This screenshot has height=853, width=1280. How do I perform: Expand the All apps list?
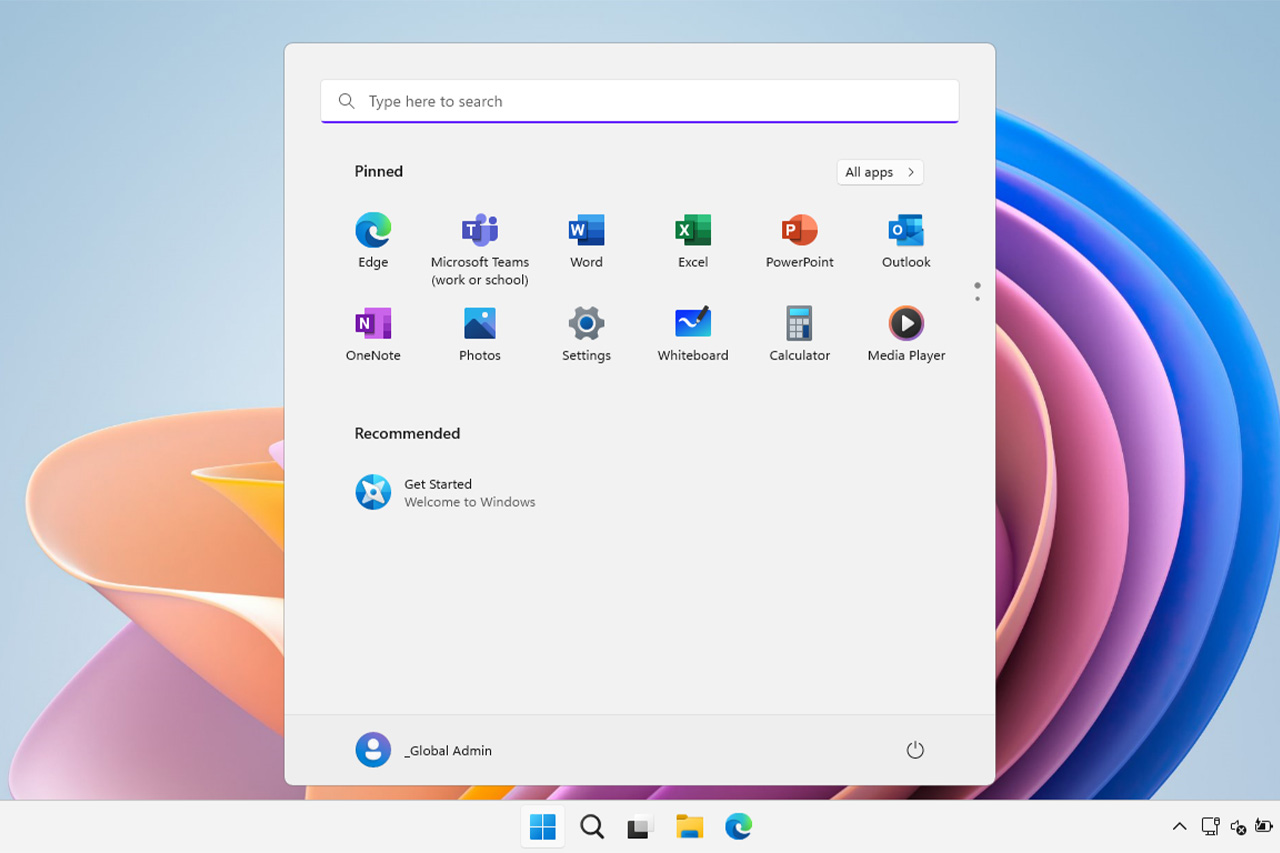[x=879, y=172]
